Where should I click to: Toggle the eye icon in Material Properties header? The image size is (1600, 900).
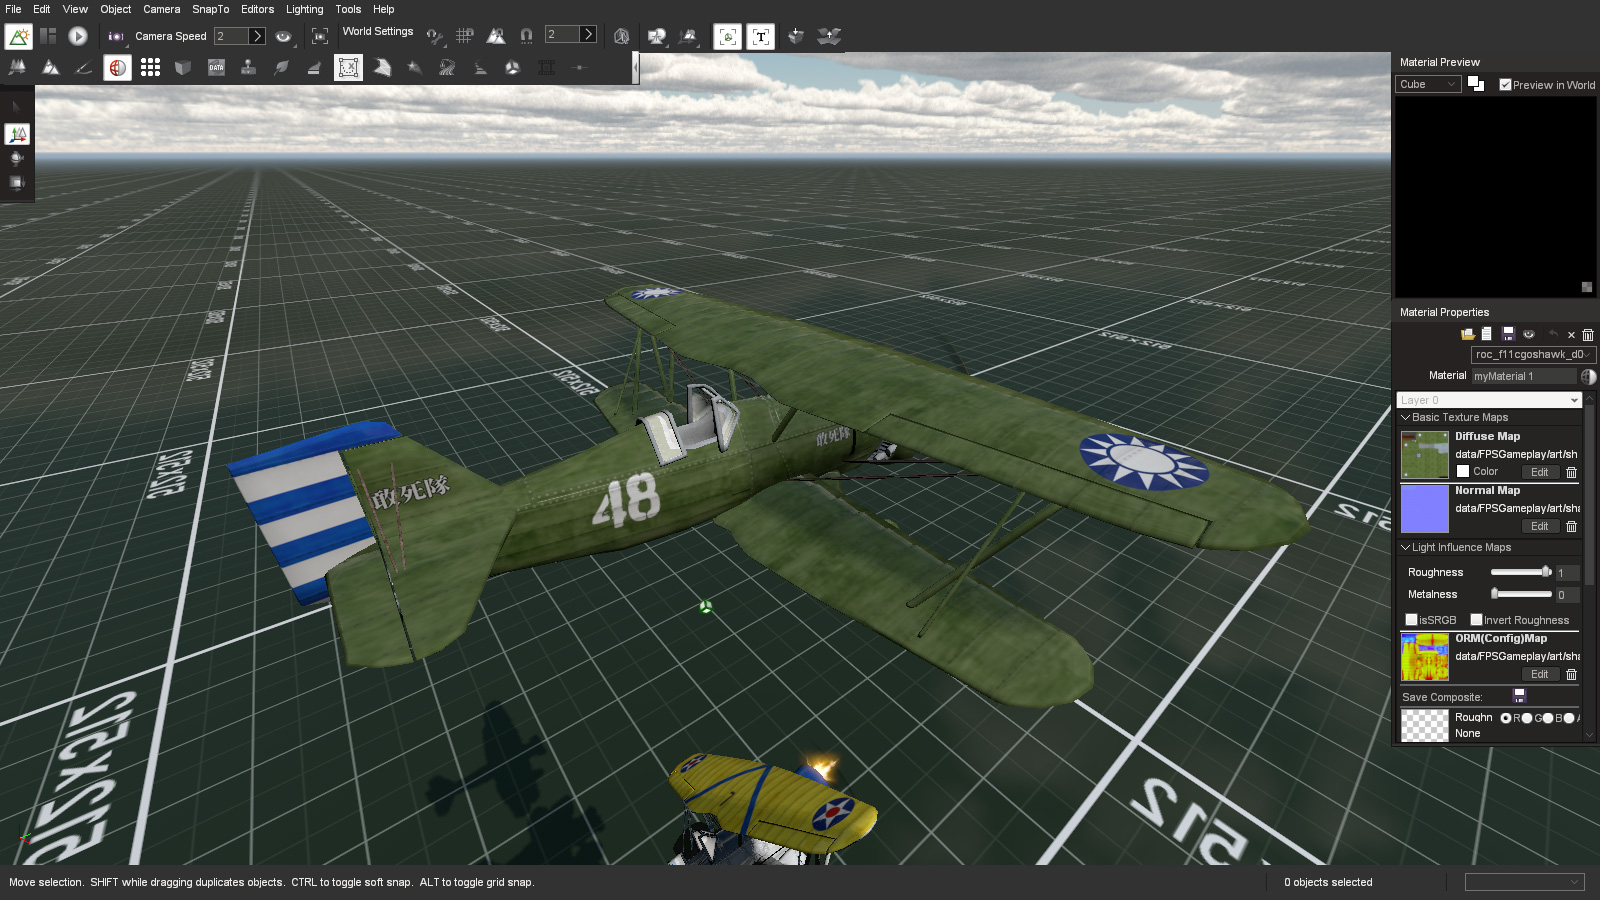pyautogui.click(x=1529, y=334)
